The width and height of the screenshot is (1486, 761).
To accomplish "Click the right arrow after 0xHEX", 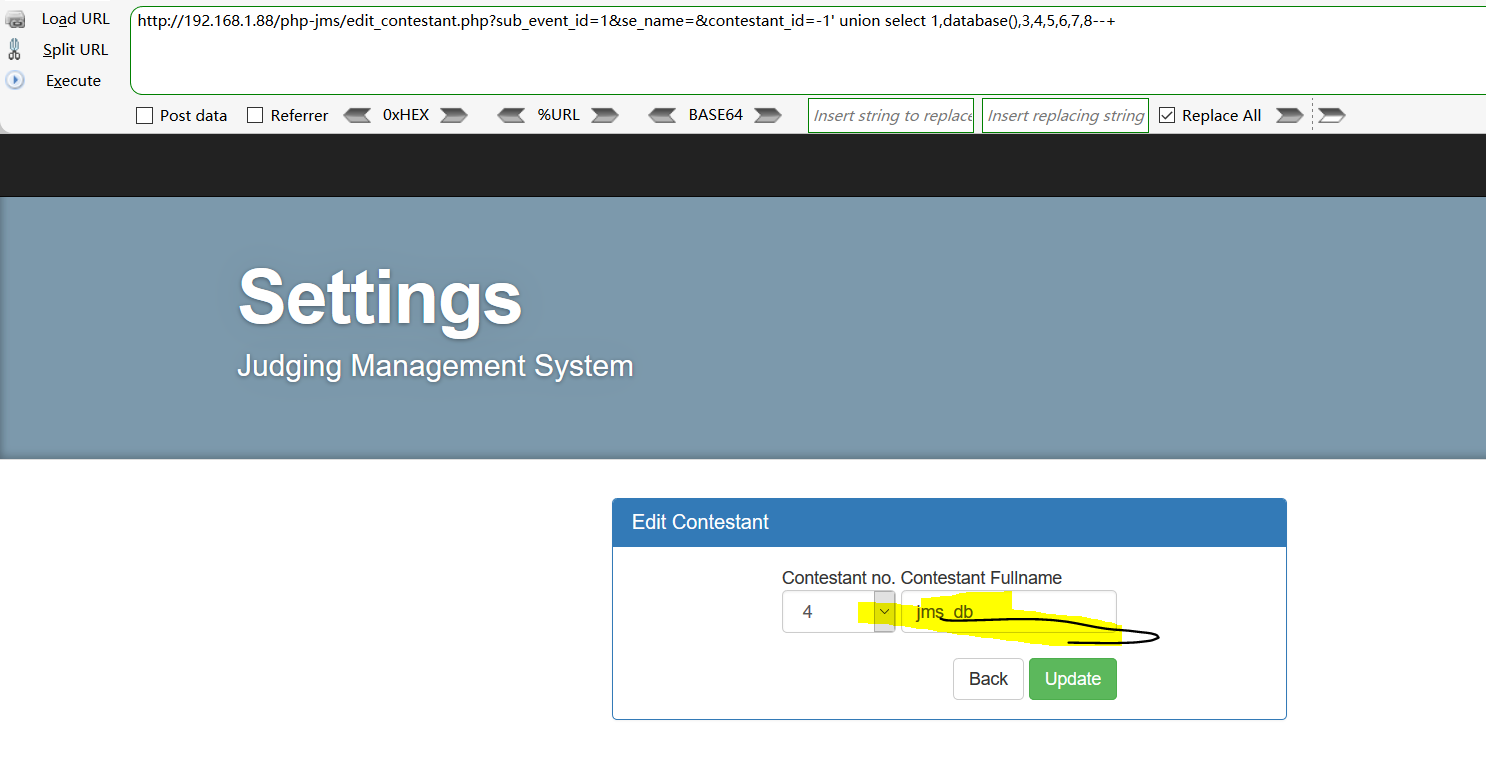I will click(x=454, y=115).
